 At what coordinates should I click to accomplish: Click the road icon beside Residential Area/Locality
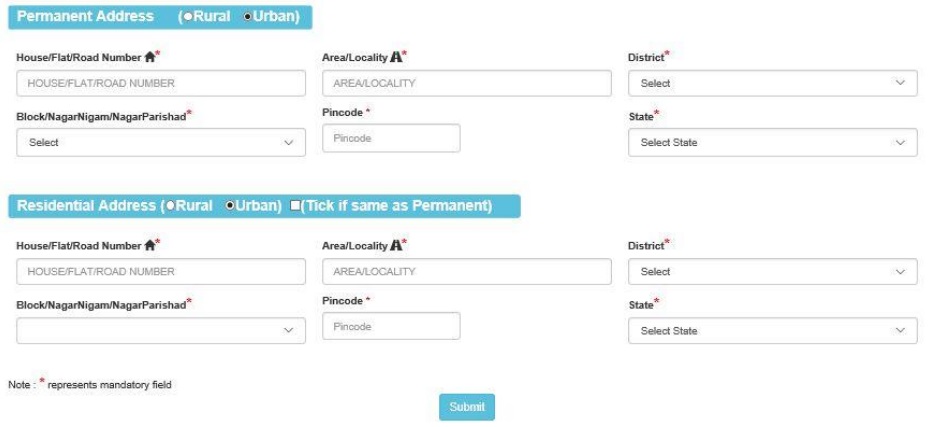(396, 245)
